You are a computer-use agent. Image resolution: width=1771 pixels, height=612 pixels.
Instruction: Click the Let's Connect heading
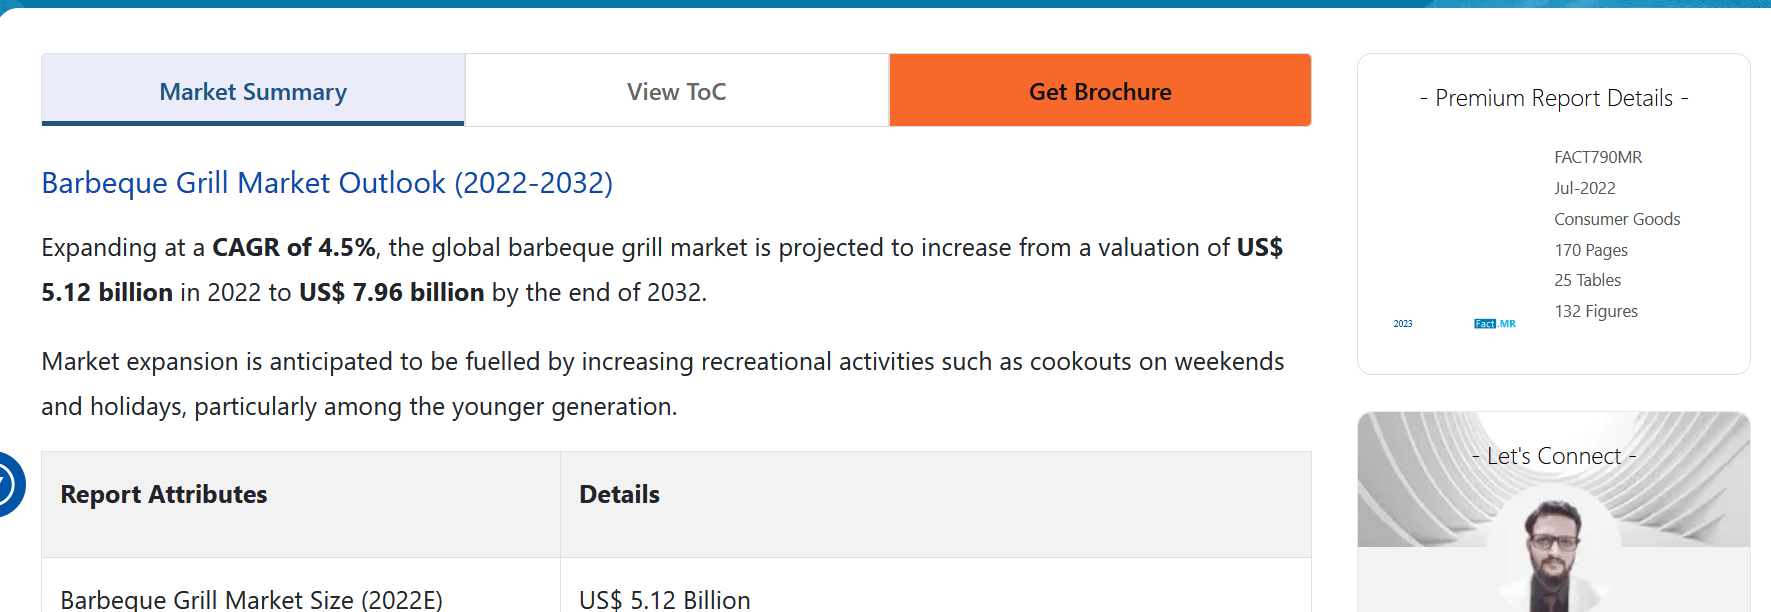coord(1553,456)
